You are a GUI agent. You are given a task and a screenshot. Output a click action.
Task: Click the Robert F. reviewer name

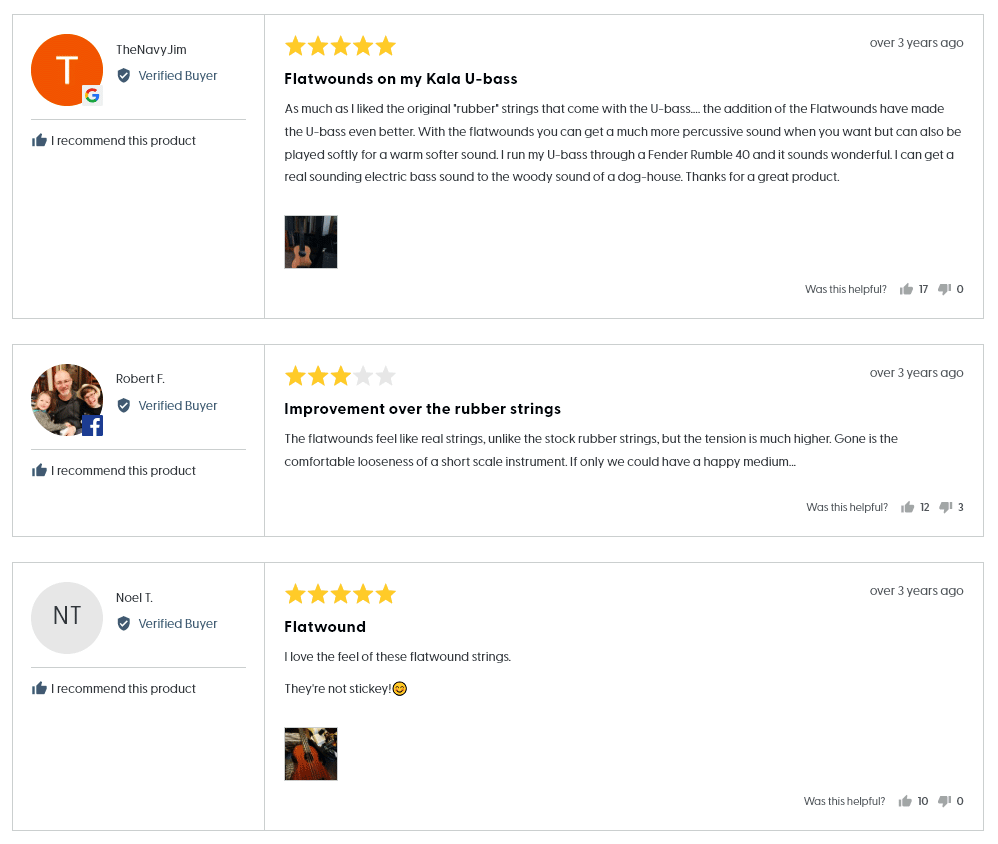click(140, 379)
